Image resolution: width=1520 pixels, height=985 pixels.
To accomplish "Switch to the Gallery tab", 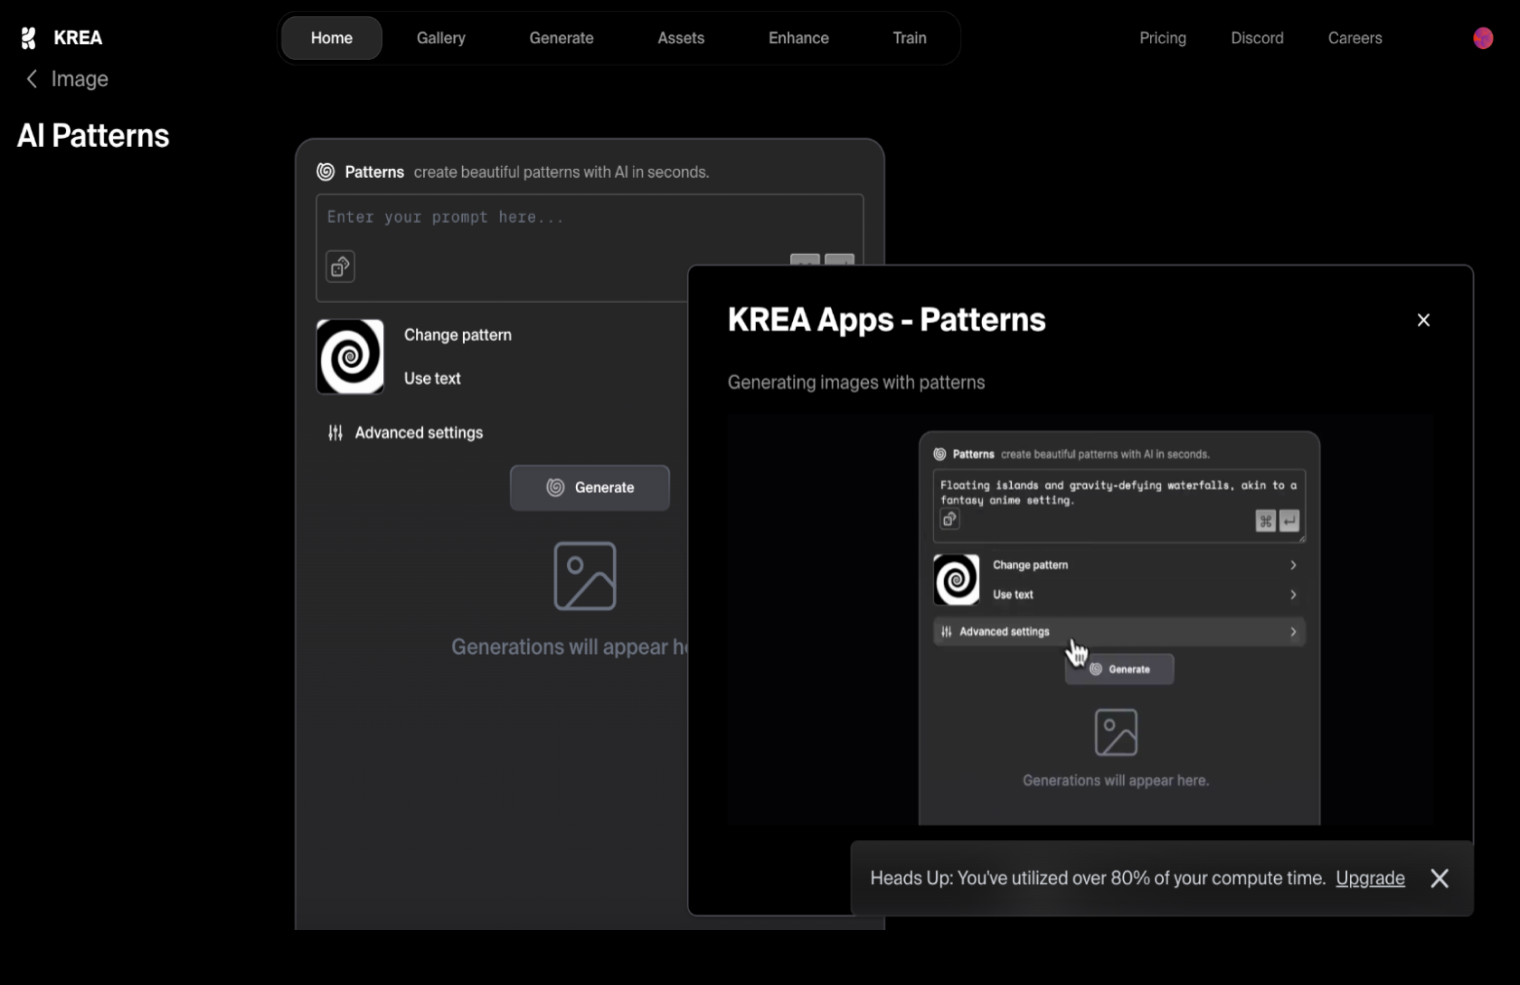I will click(x=441, y=38).
